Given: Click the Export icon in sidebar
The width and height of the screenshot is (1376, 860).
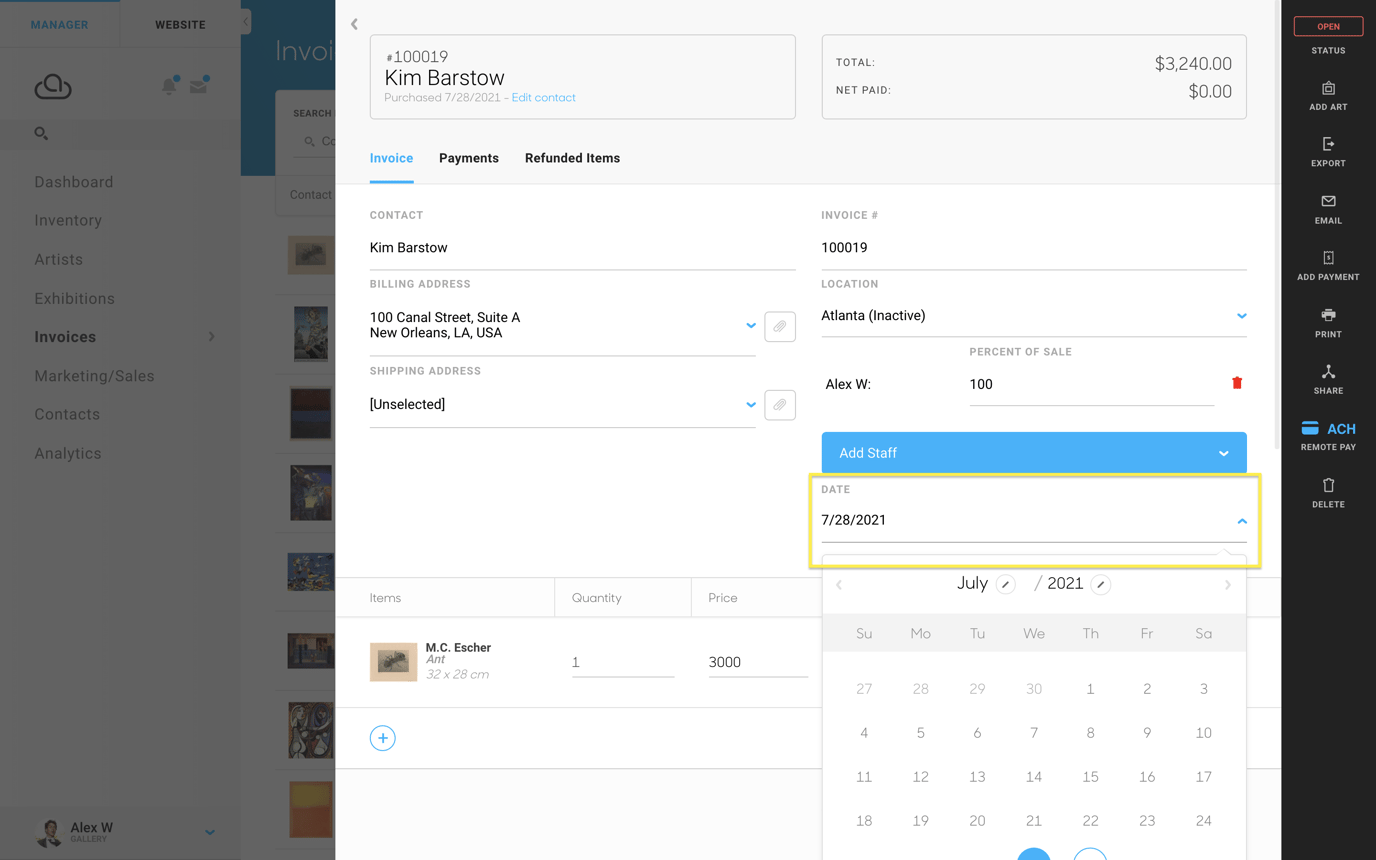Looking at the screenshot, I should pyautogui.click(x=1328, y=146).
